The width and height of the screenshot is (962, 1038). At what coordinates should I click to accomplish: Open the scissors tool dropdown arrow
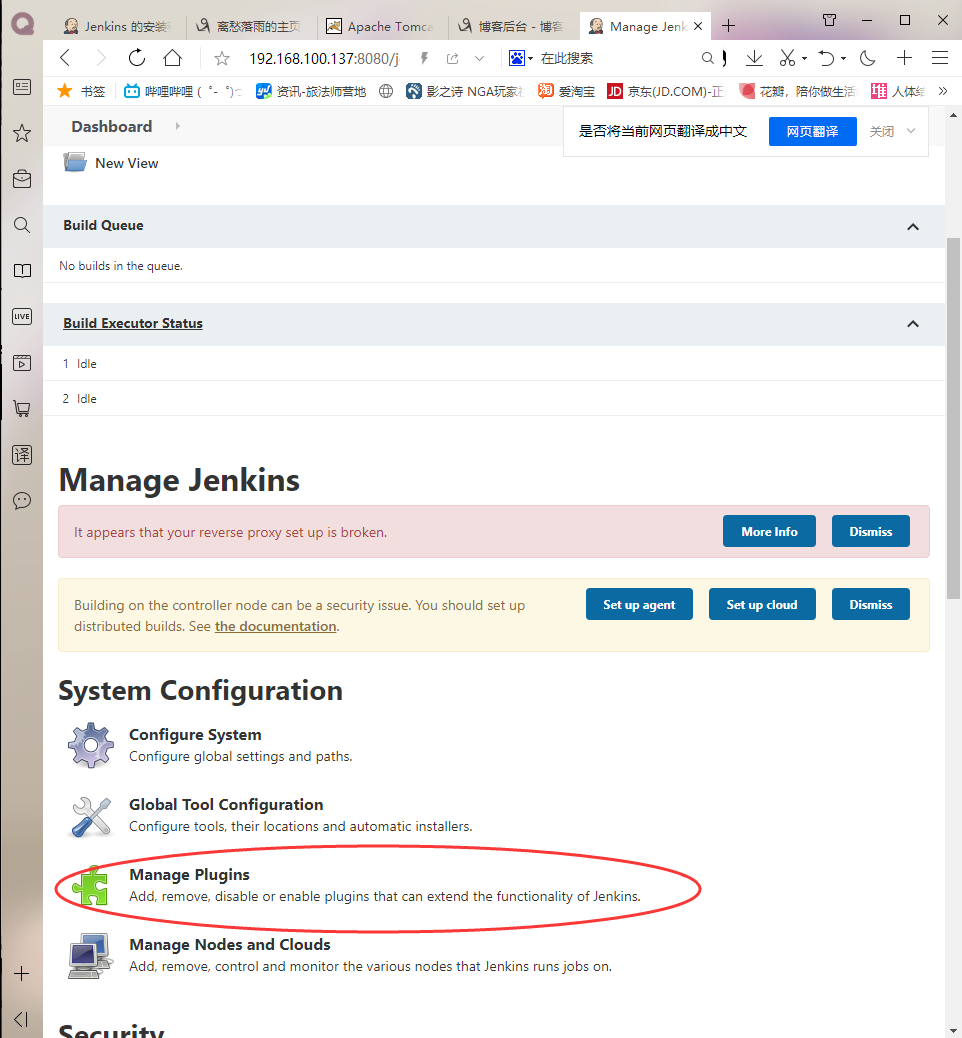[x=804, y=58]
